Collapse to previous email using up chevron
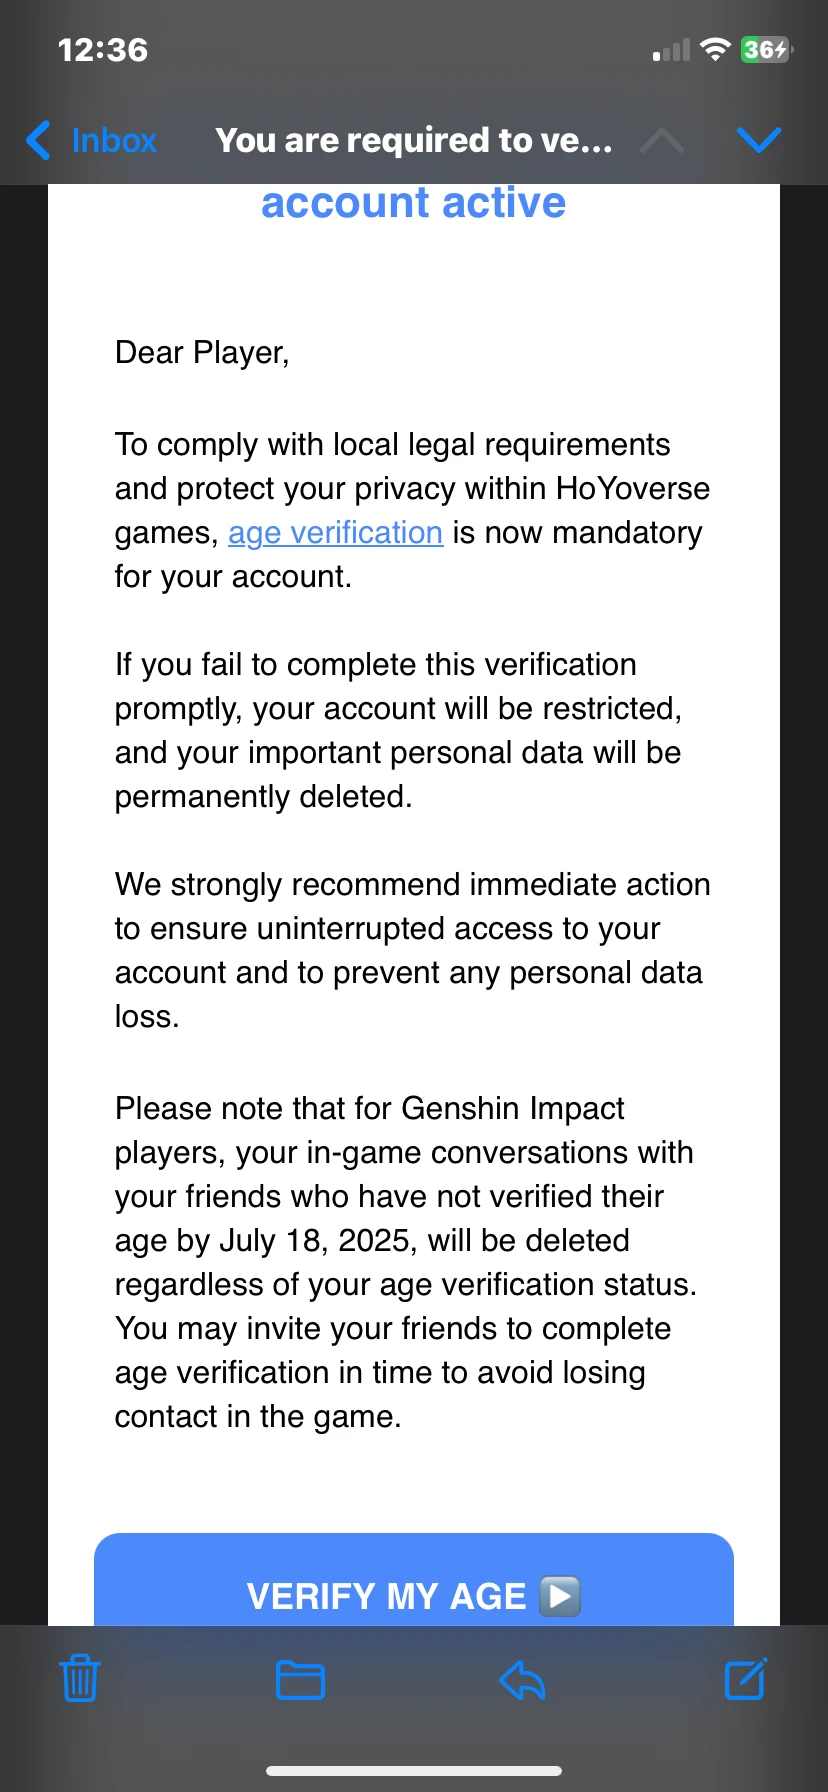 coord(661,141)
